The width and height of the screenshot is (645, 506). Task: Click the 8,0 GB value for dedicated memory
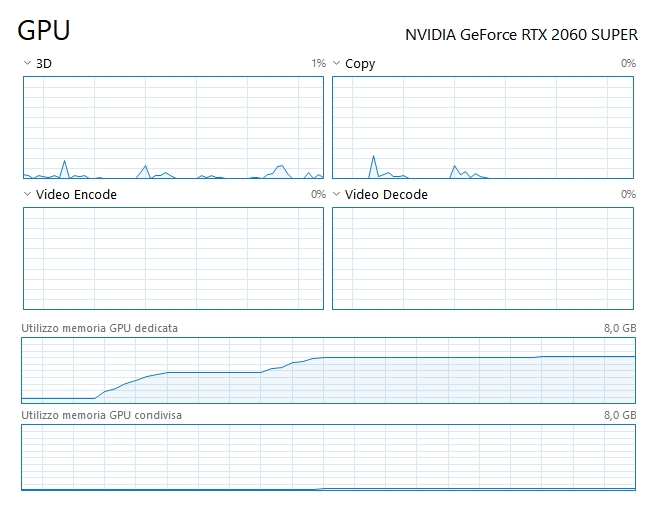[620, 328]
